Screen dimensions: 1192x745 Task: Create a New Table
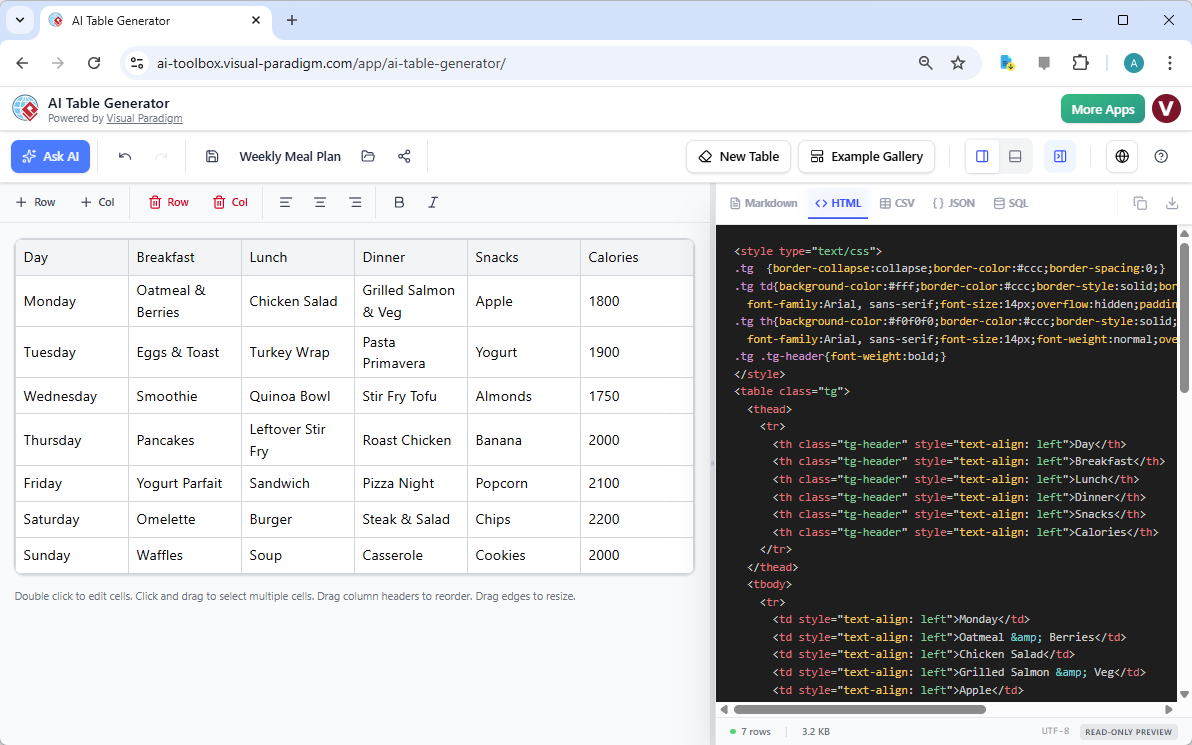(738, 156)
